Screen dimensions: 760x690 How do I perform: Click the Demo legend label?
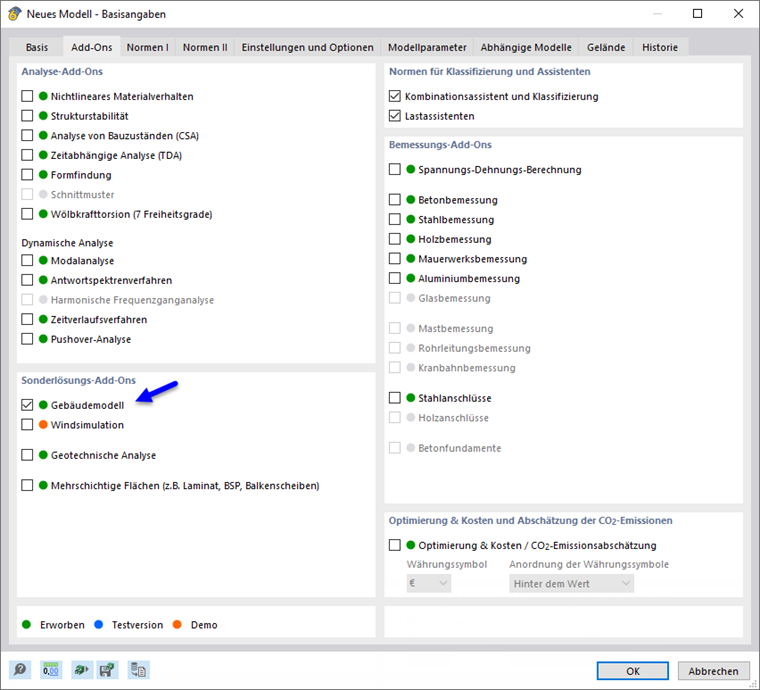pyautogui.click(x=204, y=625)
